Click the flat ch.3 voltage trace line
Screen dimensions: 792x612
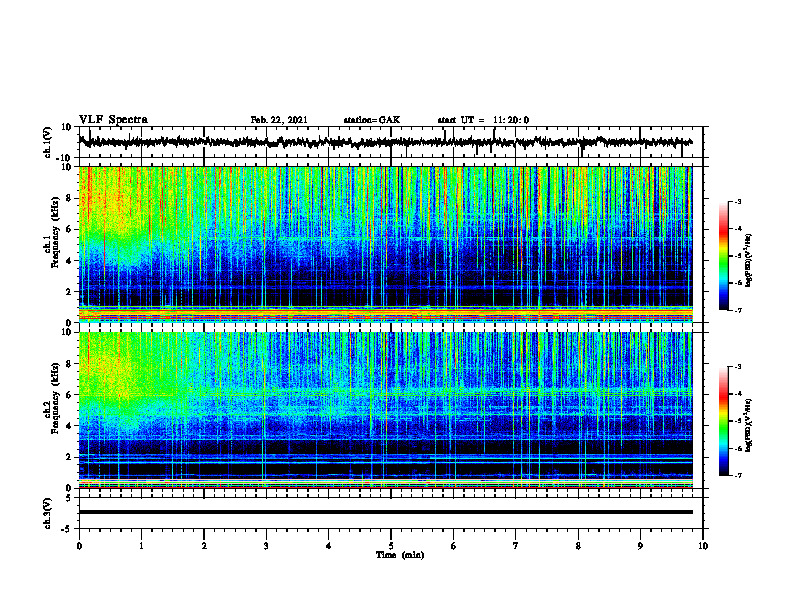385,512
